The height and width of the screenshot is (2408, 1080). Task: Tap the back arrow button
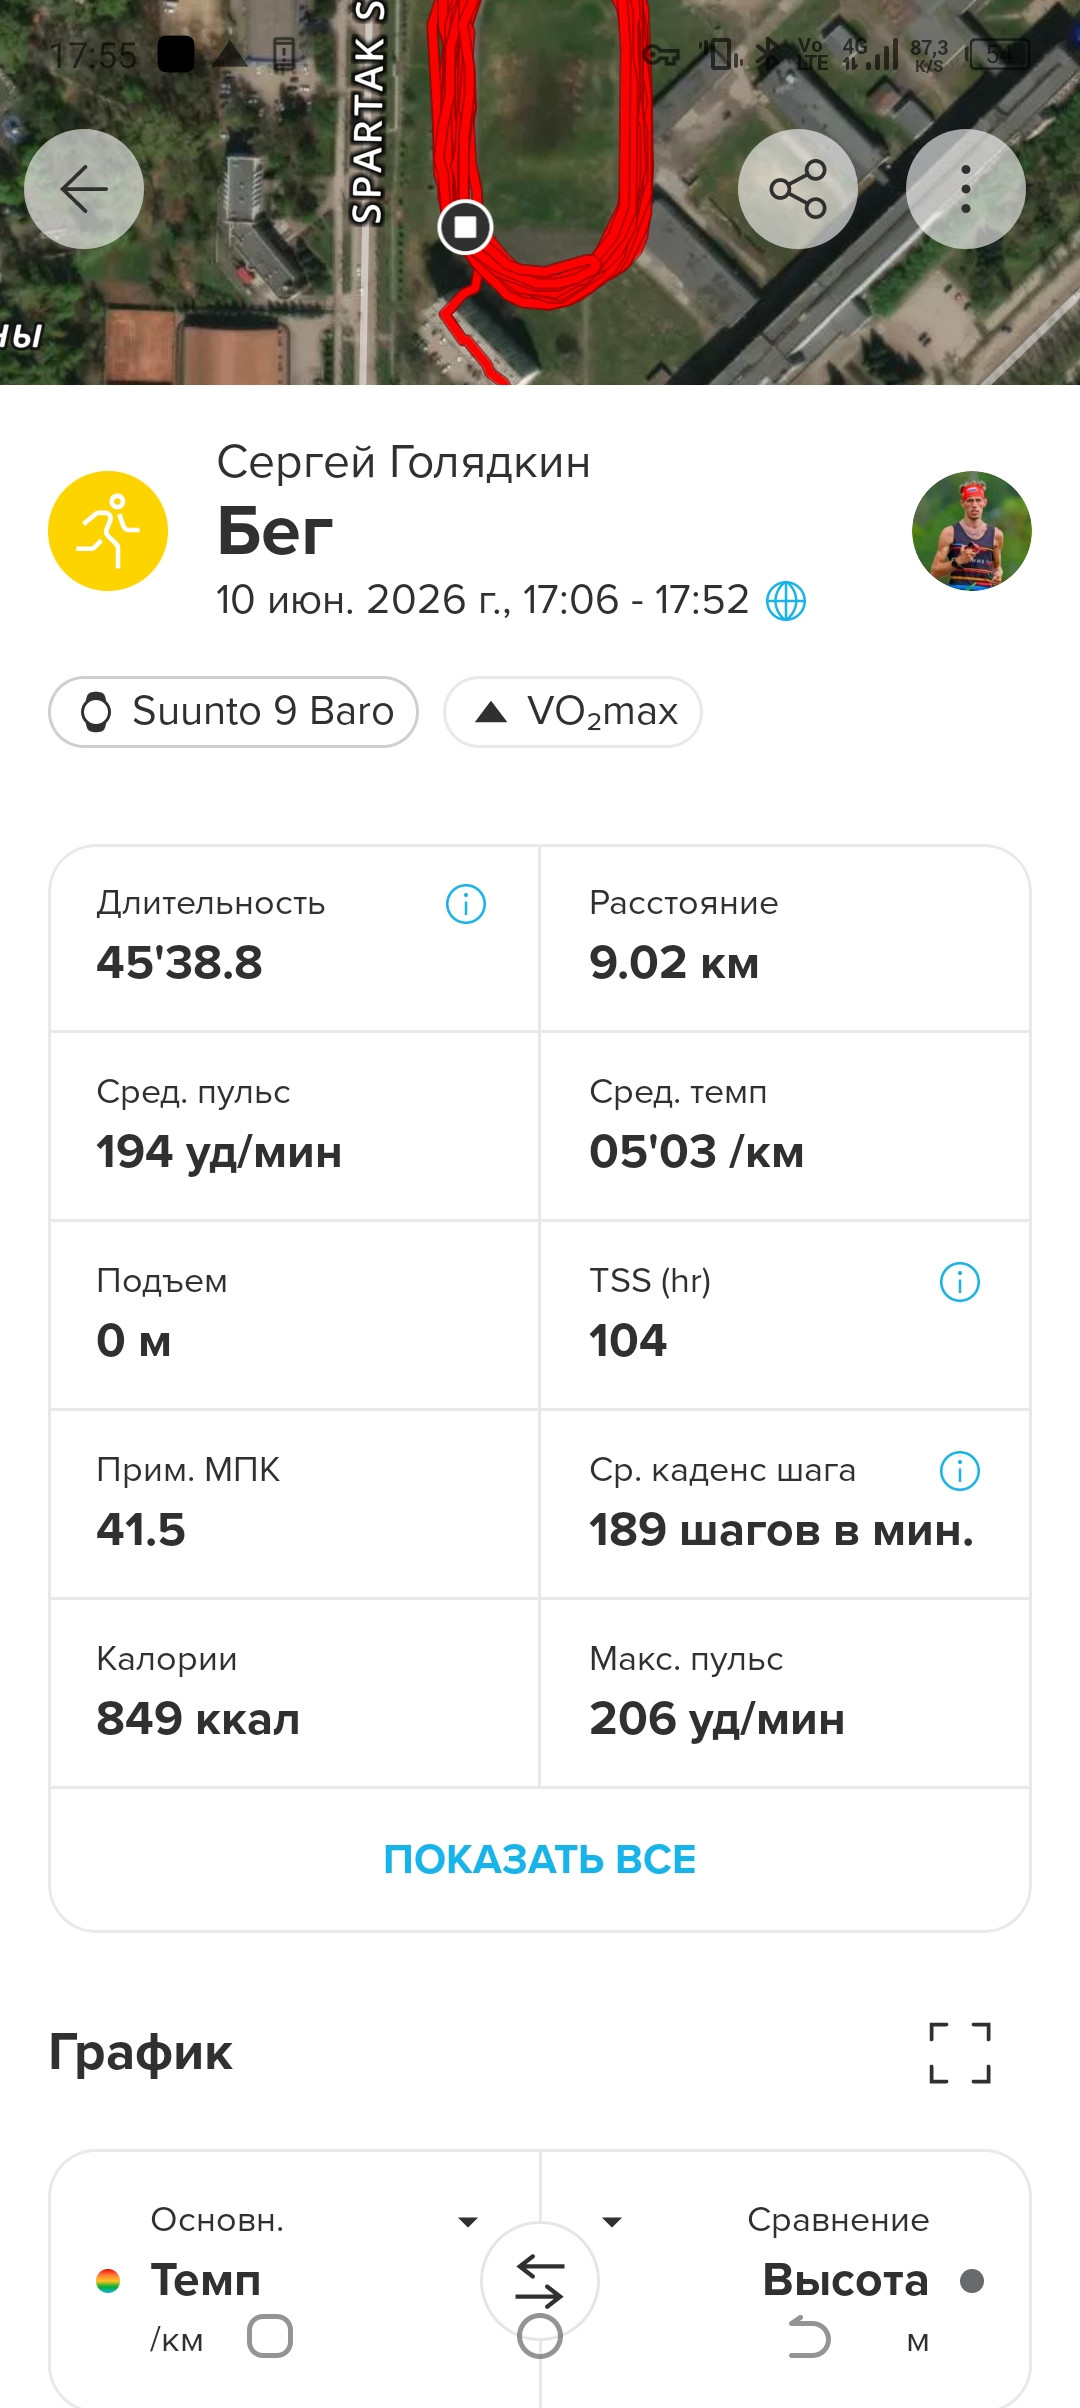pyautogui.click(x=84, y=189)
